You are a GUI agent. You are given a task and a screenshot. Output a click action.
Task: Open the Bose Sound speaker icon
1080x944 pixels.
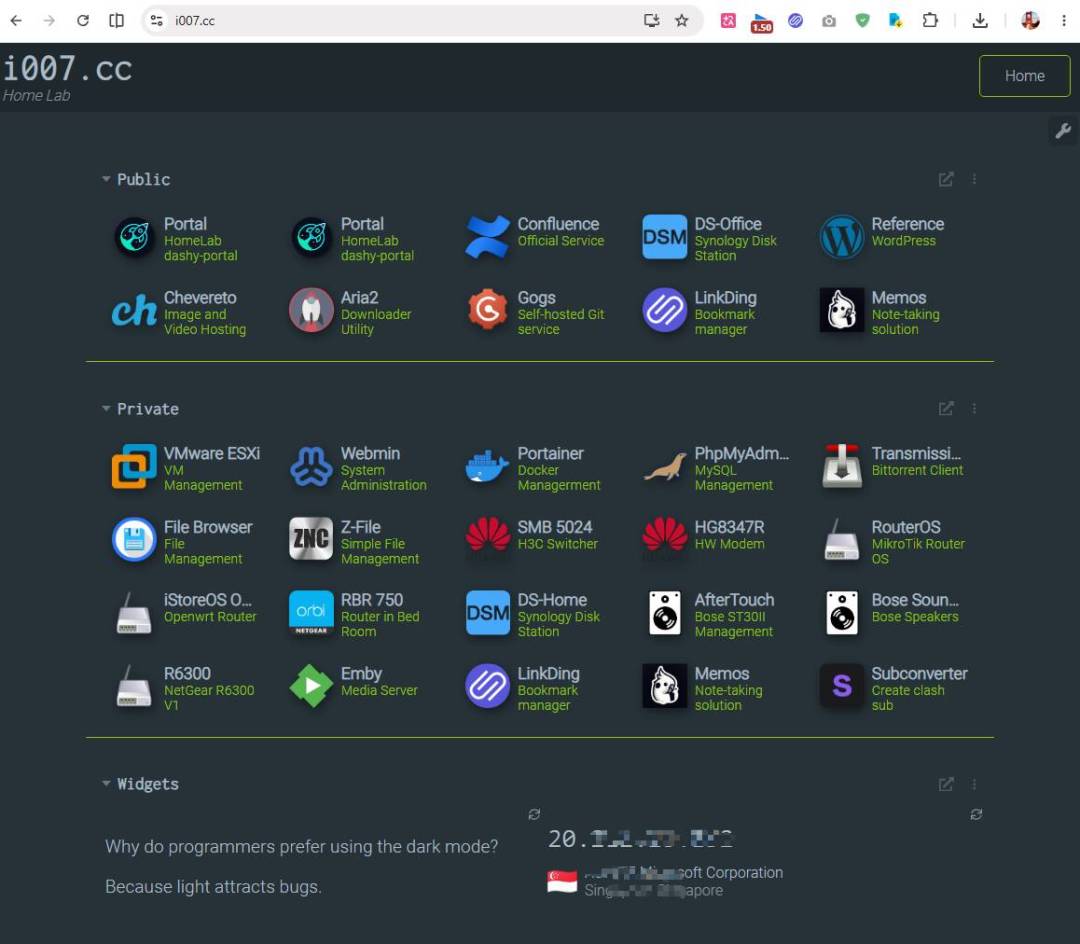(842, 613)
